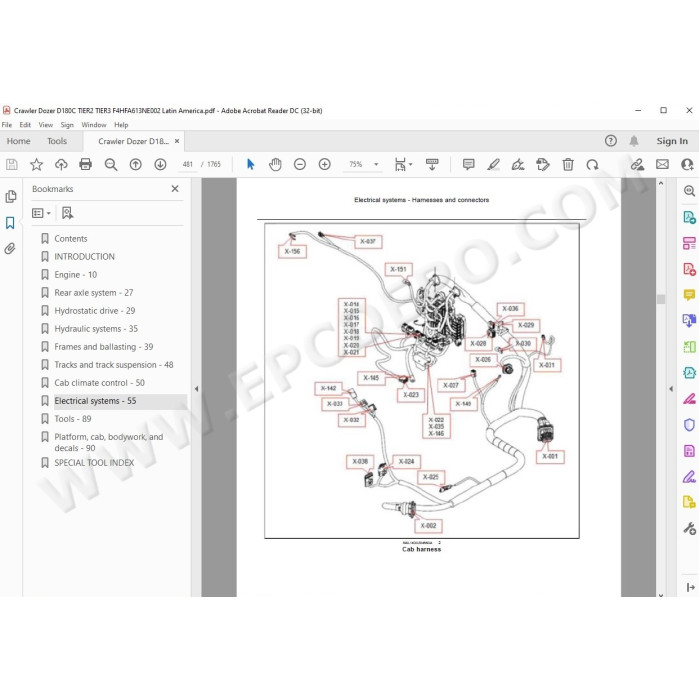Rotate the page view icon
This screenshot has width=700, height=700.
592,165
